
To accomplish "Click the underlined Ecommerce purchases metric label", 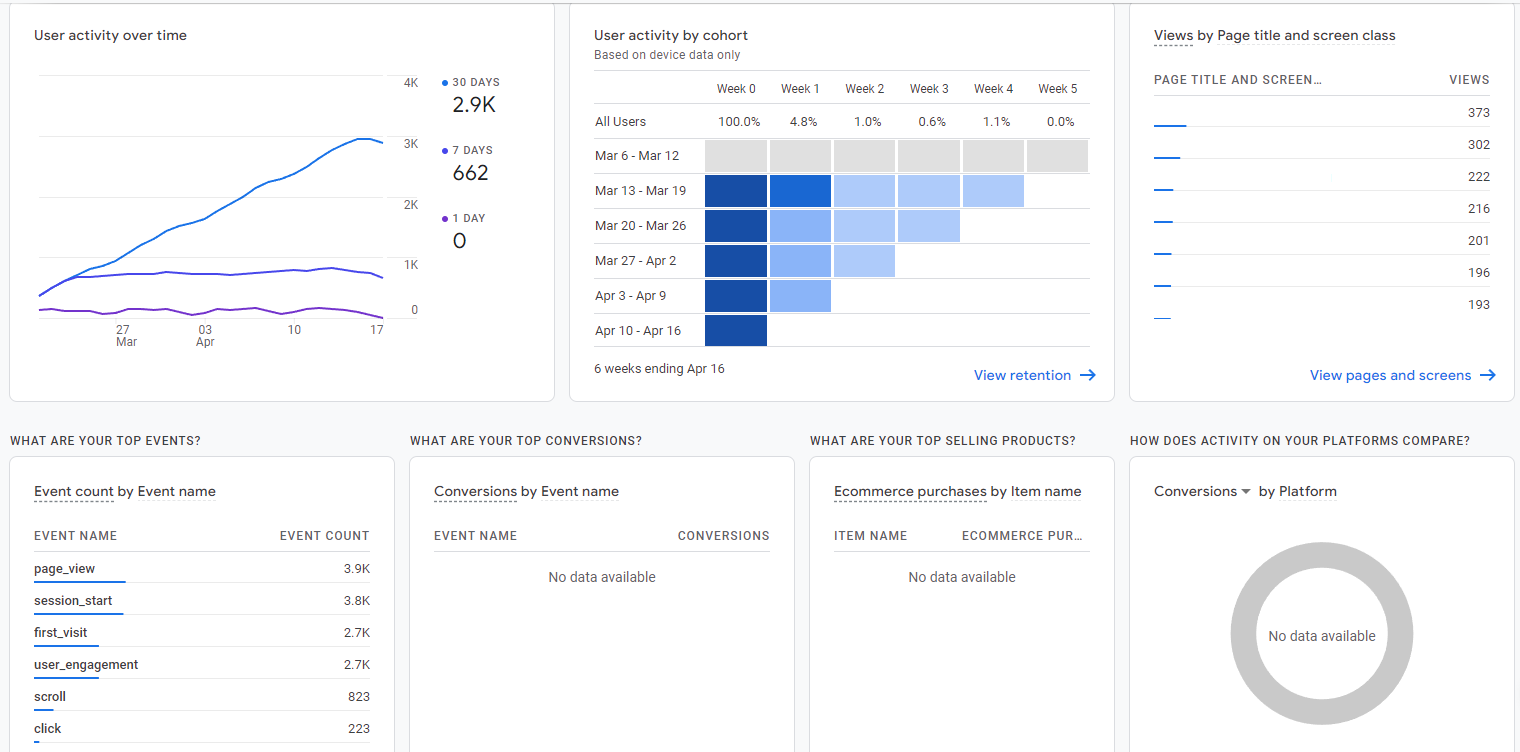I will pyautogui.click(x=910, y=491).
